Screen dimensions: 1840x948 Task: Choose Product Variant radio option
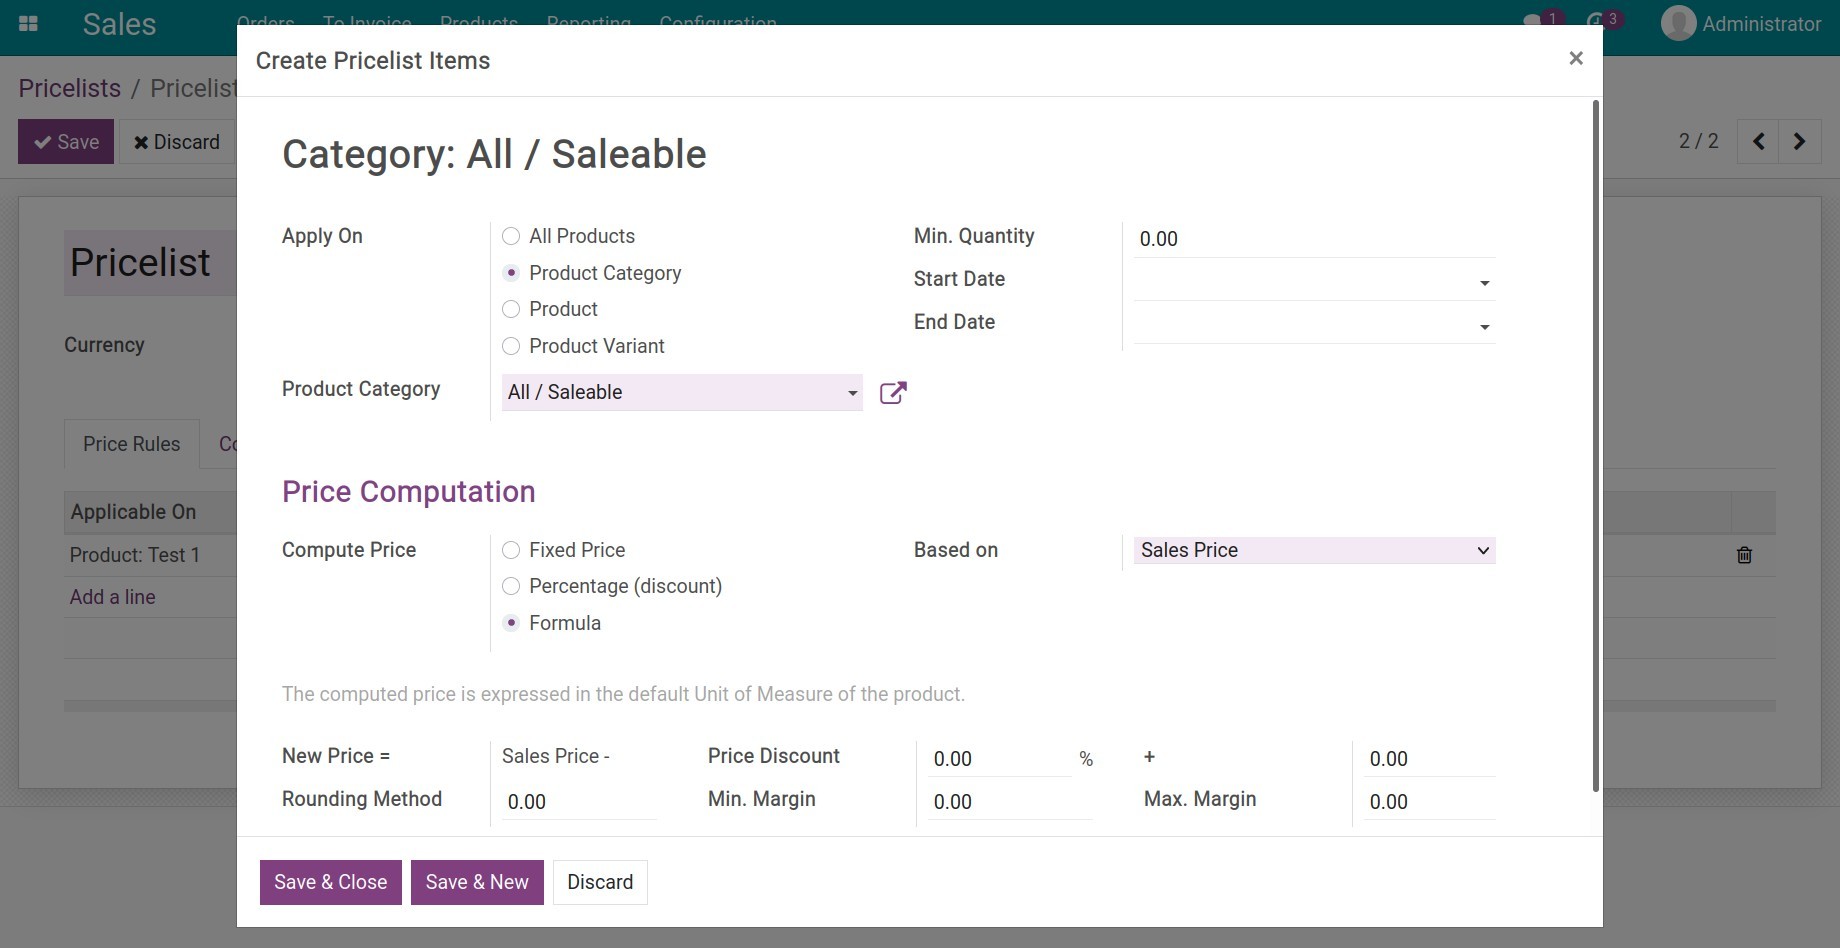coord(511,346)
